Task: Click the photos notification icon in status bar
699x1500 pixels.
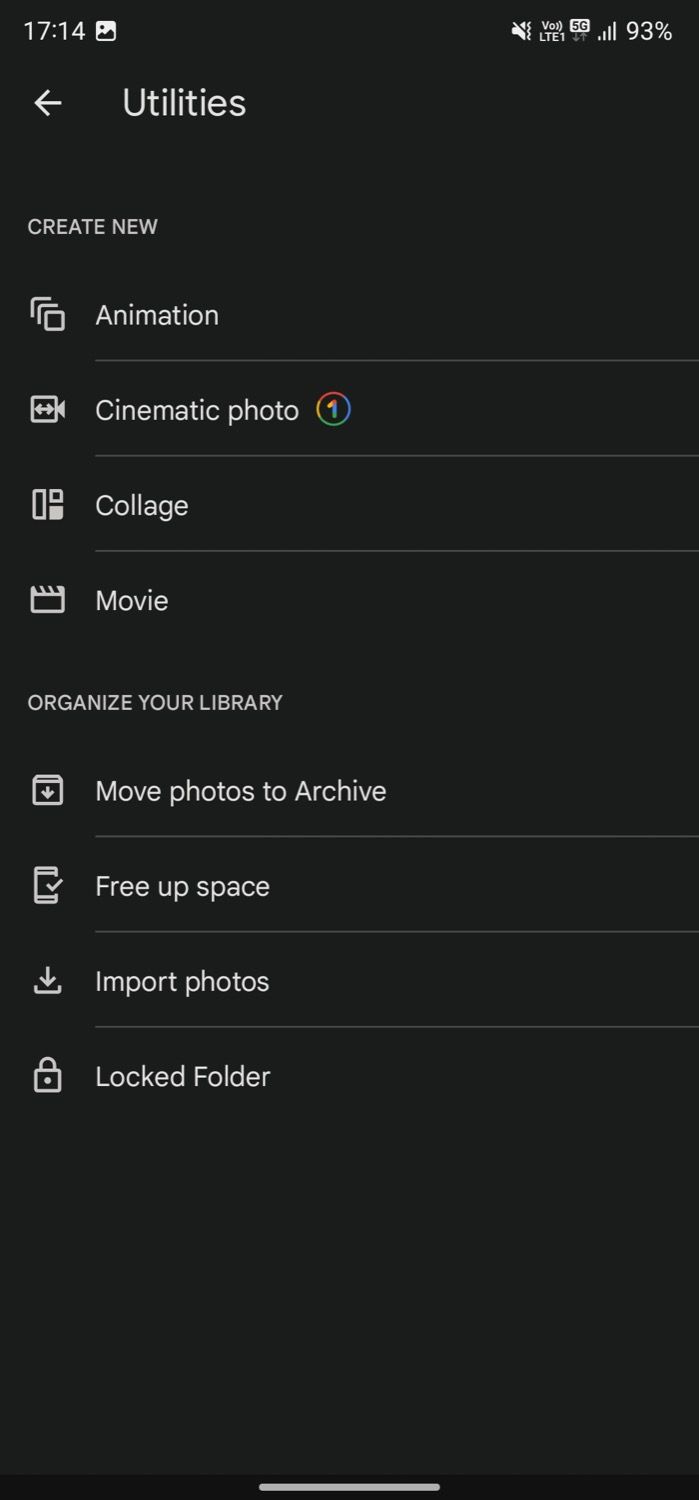Action: (x=107, y=31)
